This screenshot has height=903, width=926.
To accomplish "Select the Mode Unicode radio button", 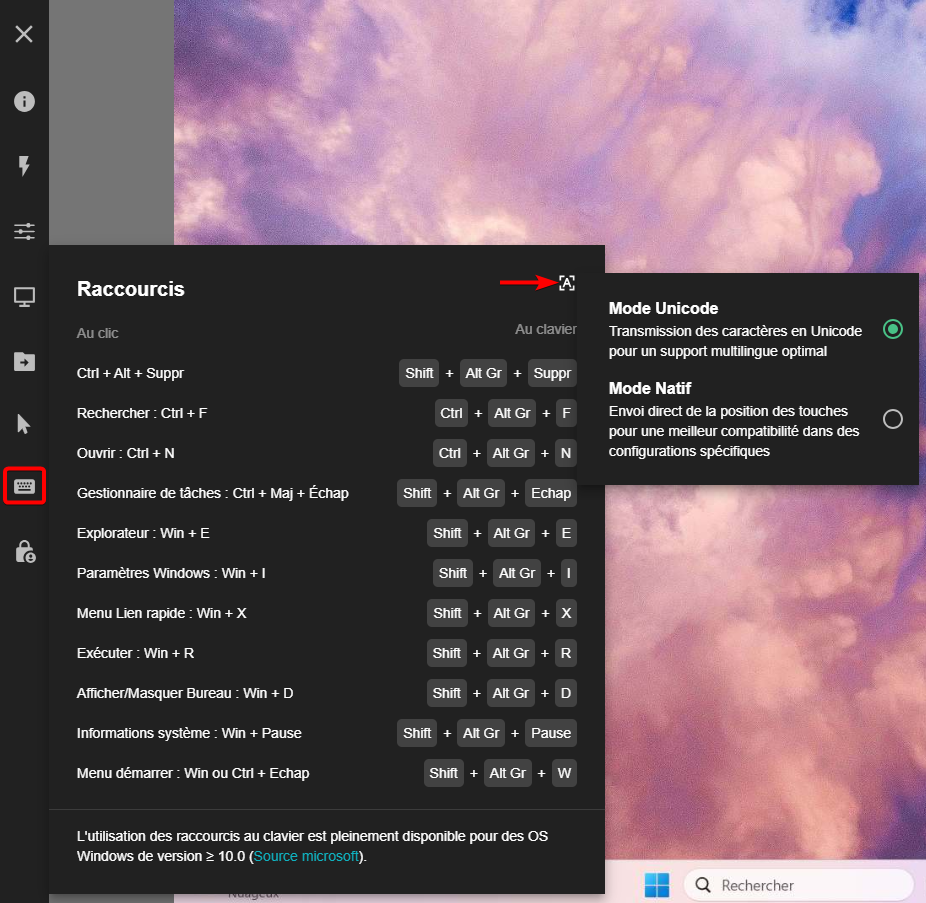I will coord(892,328).
